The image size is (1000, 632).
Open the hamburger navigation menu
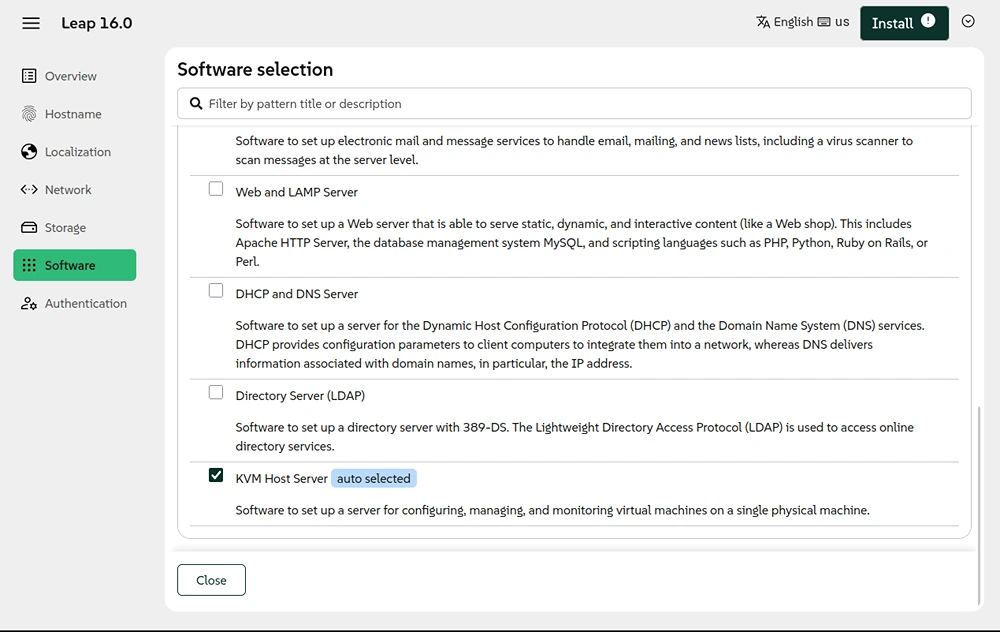tap(31, 23)
